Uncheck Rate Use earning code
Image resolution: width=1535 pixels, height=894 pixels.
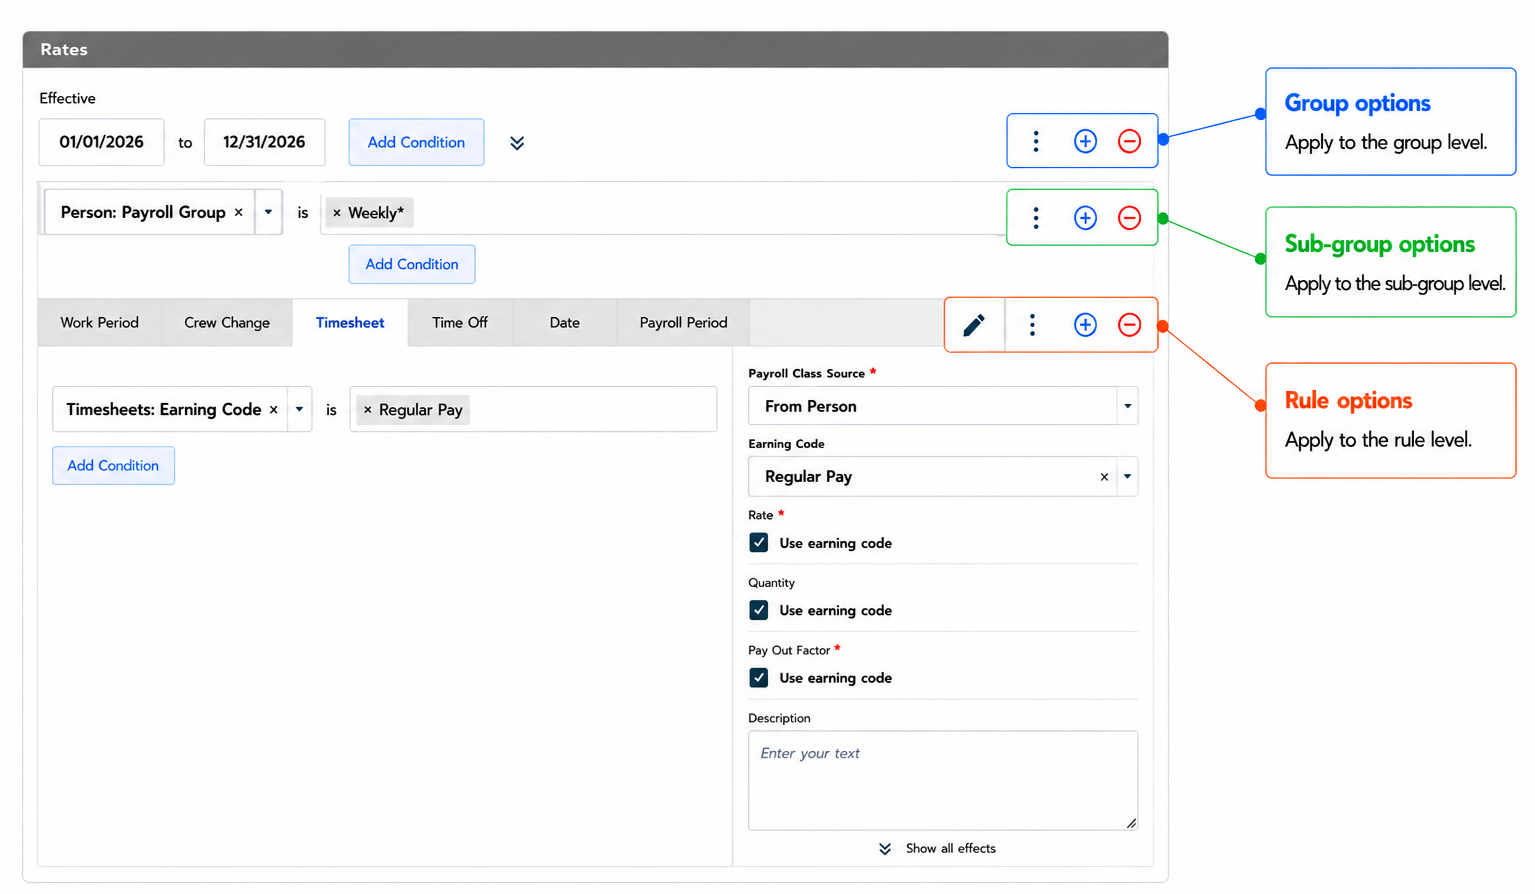(x=759, y=543)
